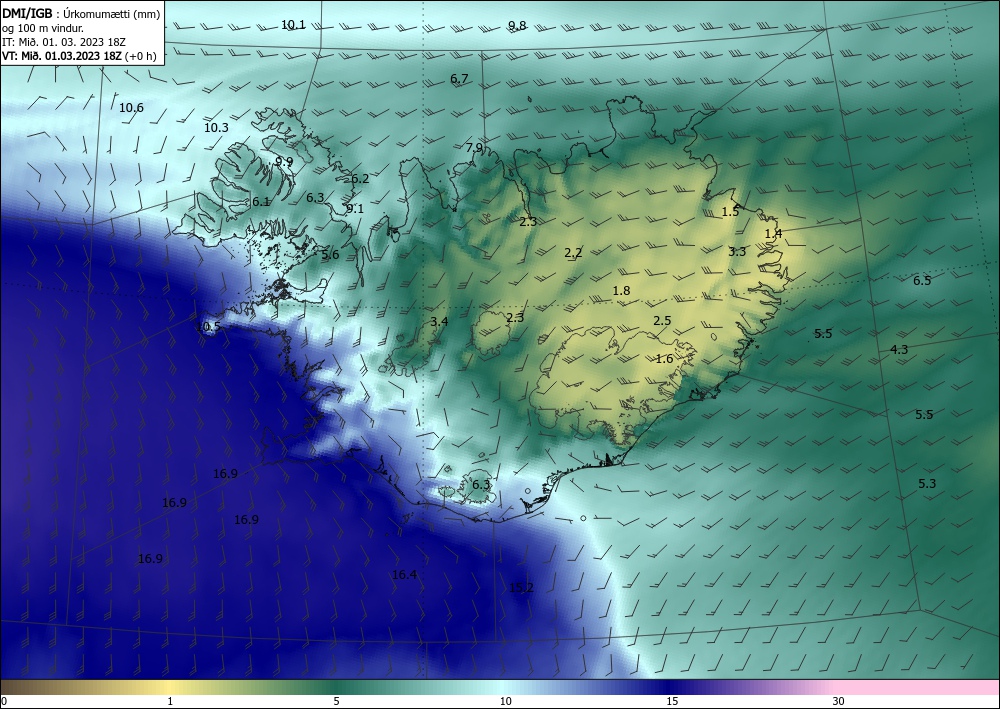Image resolution: width=1000 pixels, height=709 pixels.
Task: Click the dark navy band of the color scale
Action: (x=670, y=687)
